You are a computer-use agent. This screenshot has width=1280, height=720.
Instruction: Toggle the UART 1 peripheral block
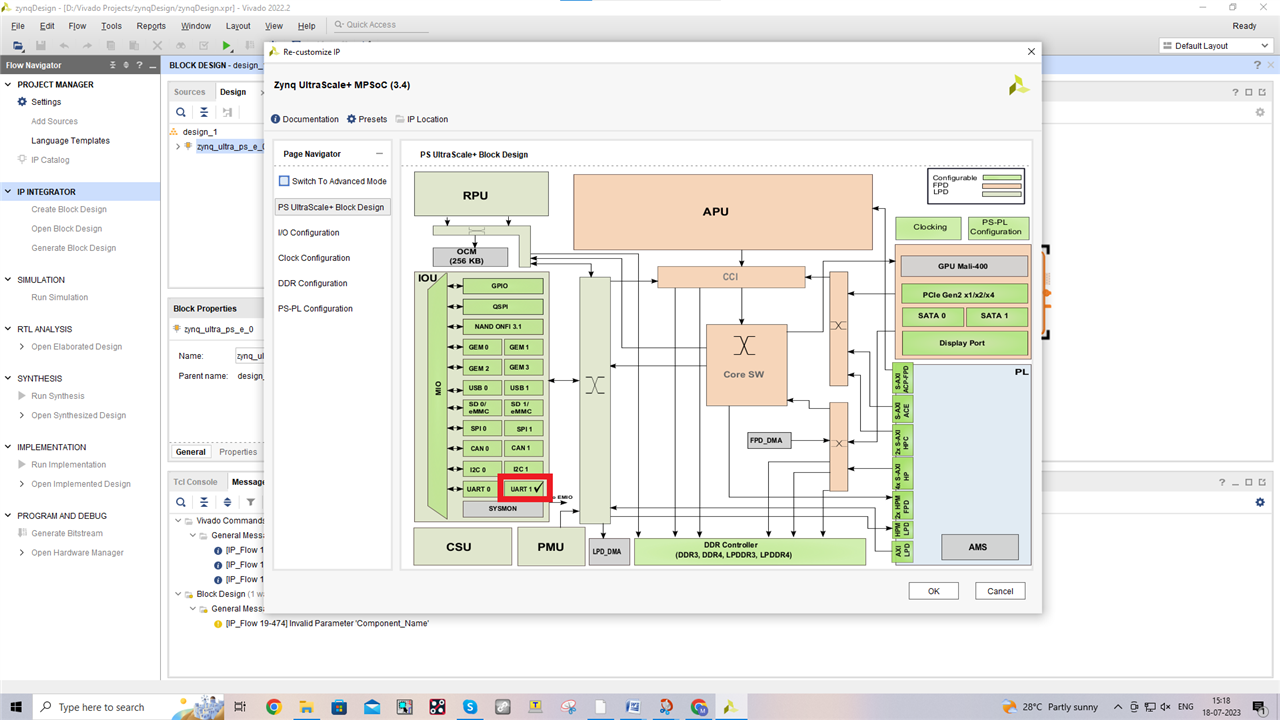525,488
